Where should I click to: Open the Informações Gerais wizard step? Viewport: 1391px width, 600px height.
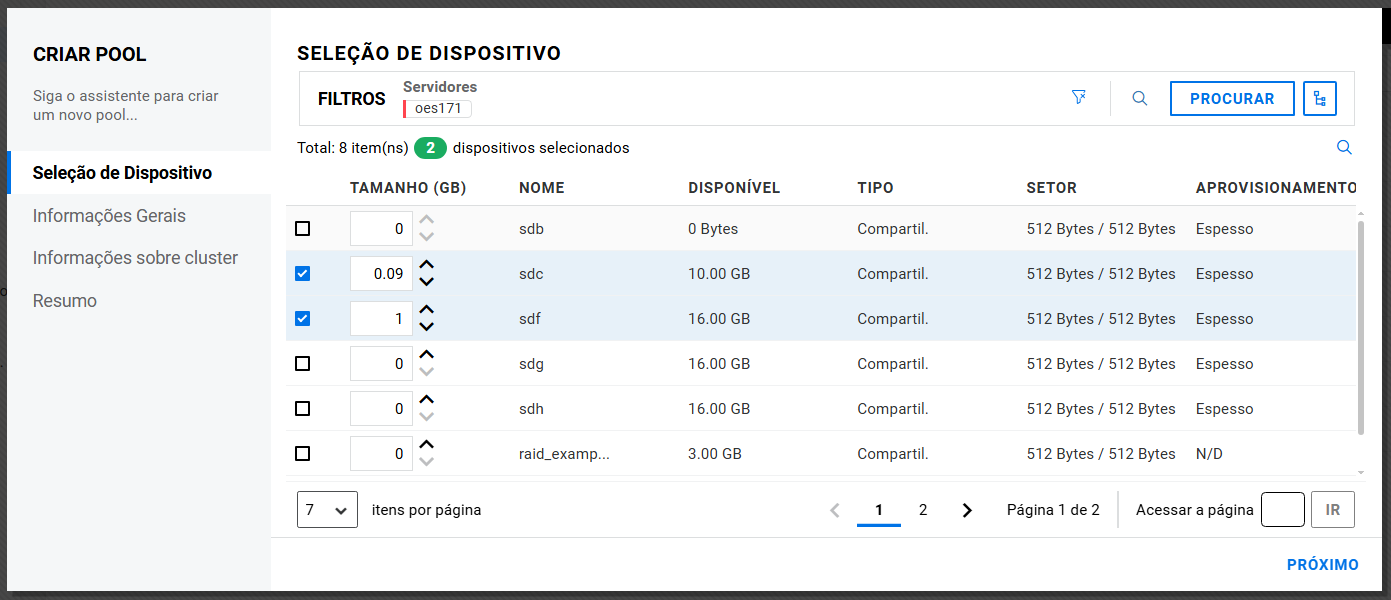[x=109, y=216]
